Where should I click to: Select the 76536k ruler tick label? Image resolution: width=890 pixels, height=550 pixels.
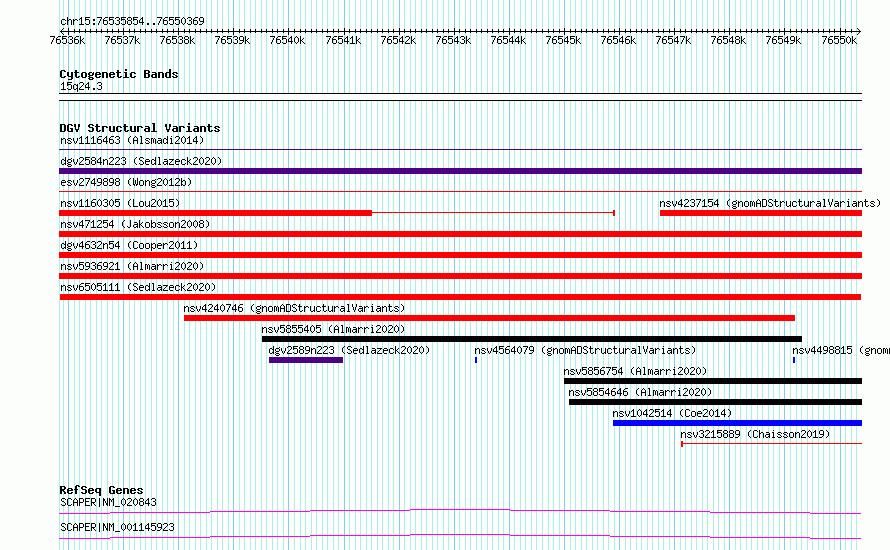pyautogui.click(x=67, y=40)
